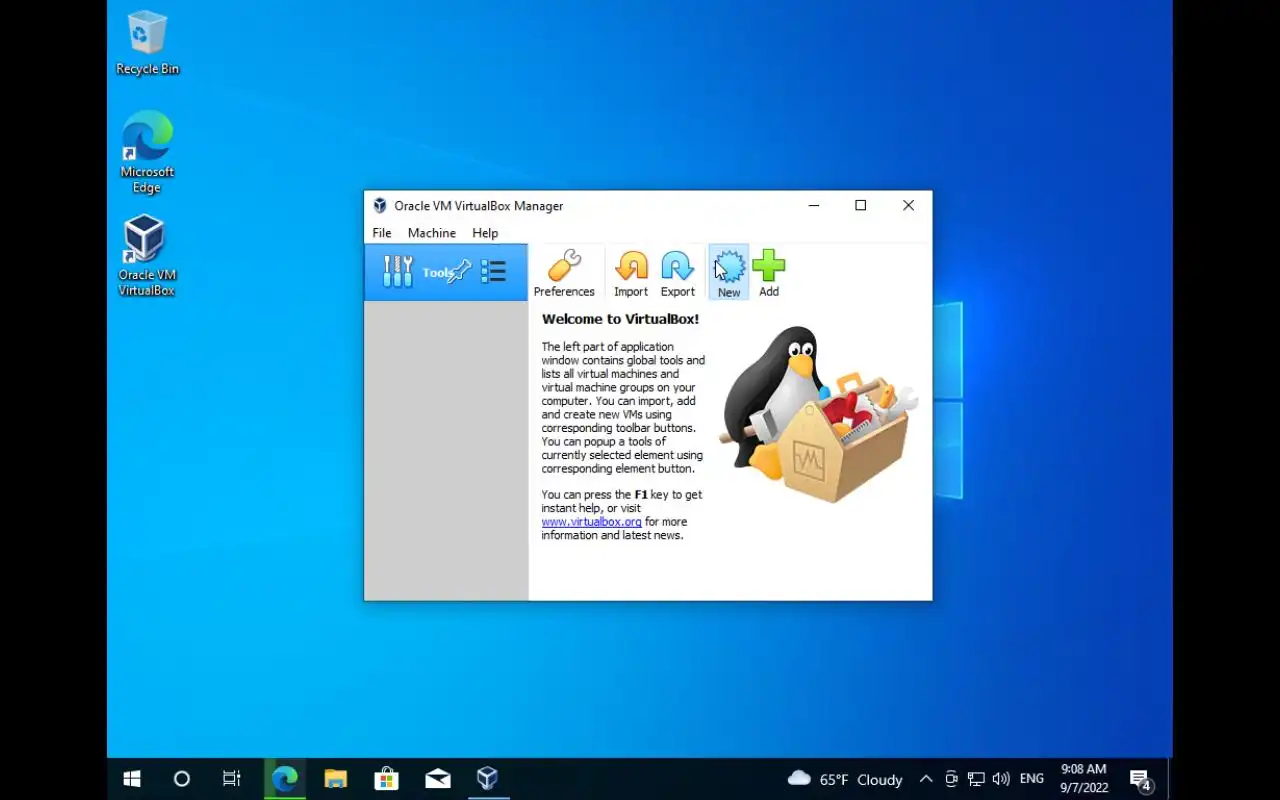Open the volume speaker tray icon
The height and width of the screenshot is (800, 1280).
click(1001, 779)
